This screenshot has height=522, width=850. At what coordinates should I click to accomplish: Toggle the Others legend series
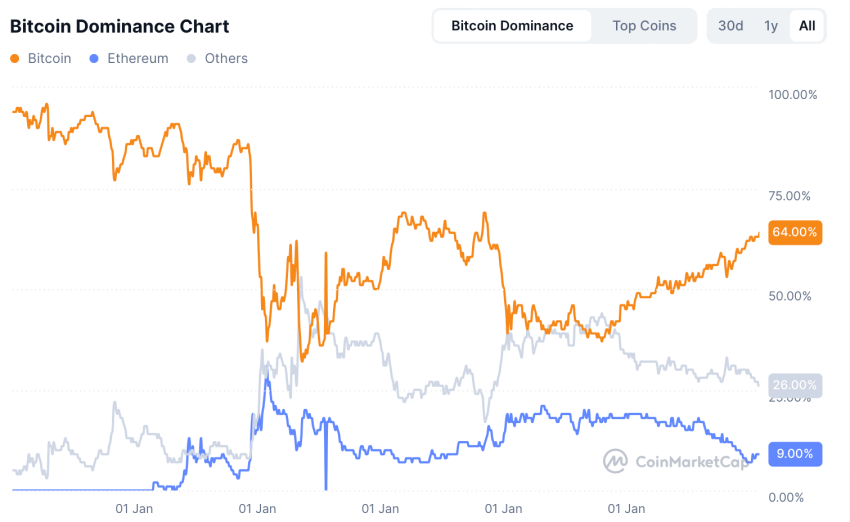[226, 59]
